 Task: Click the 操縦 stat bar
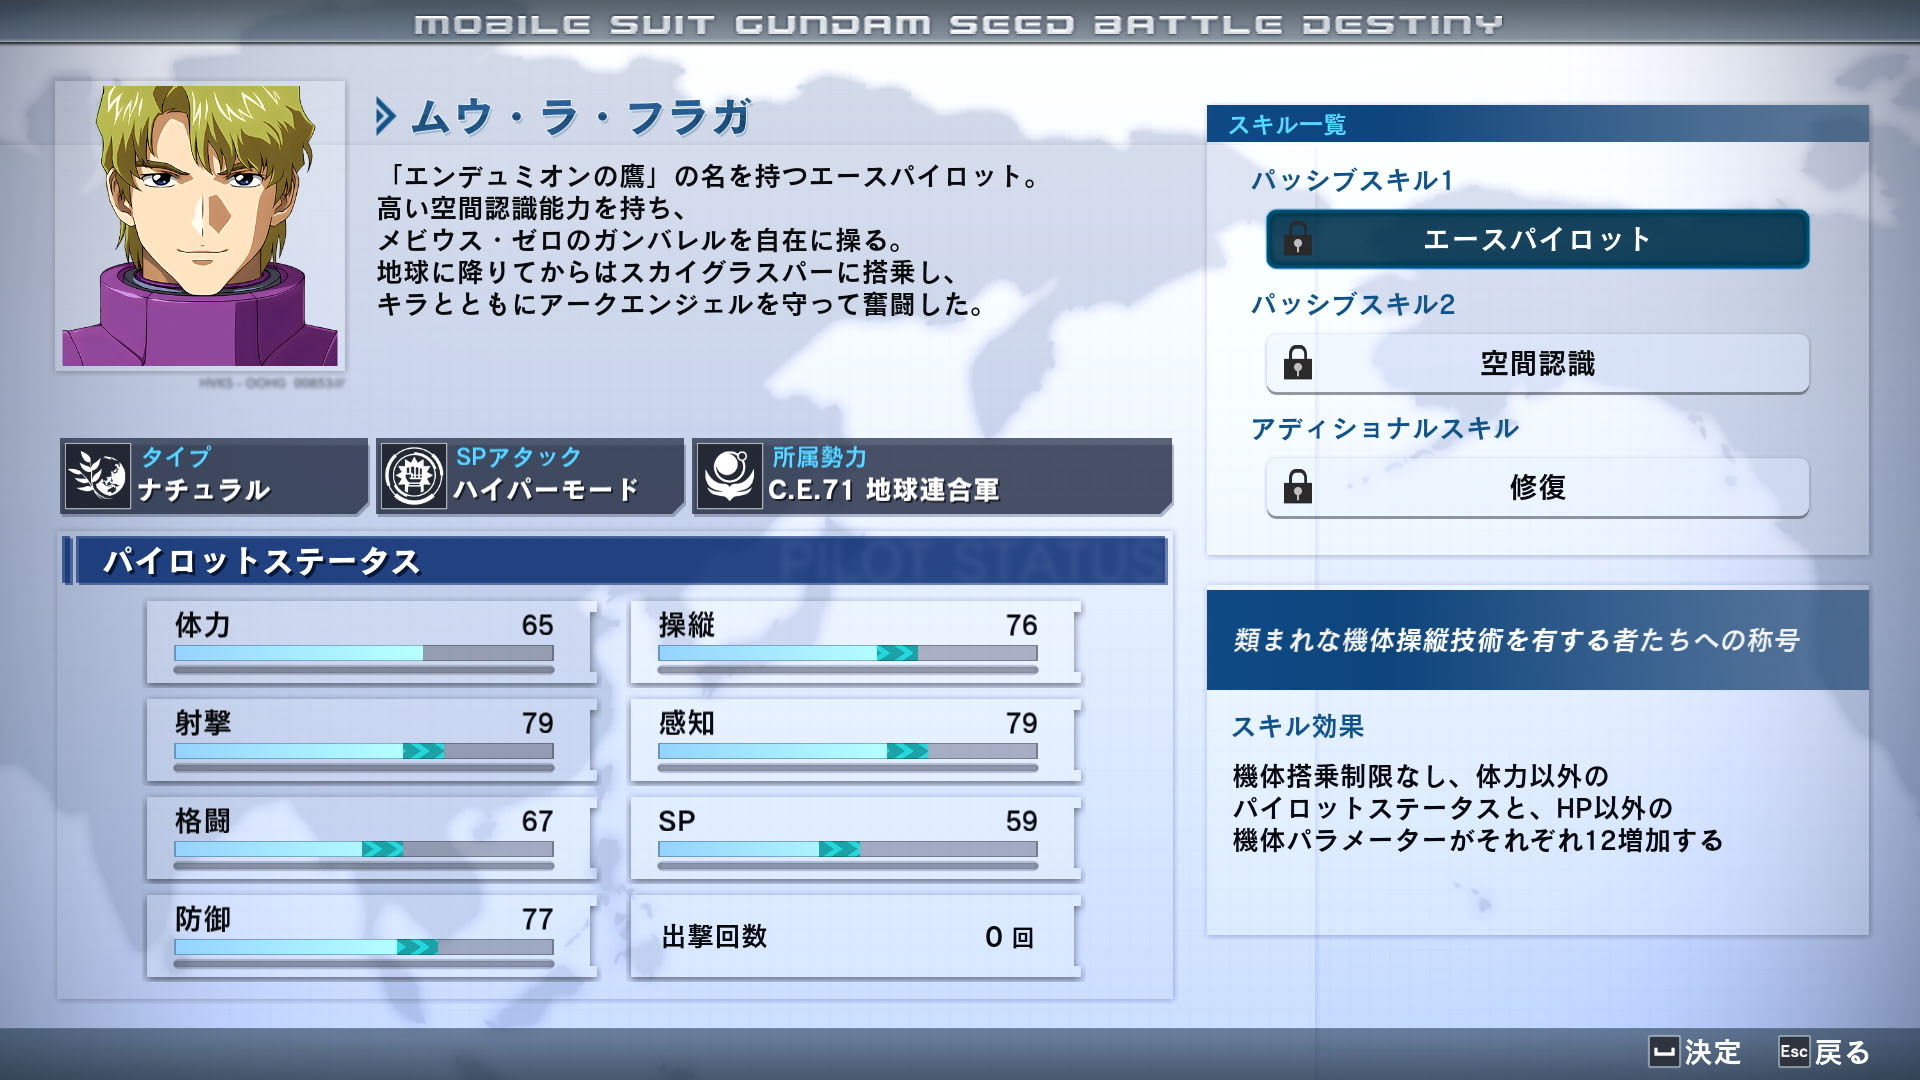[847, 653]
